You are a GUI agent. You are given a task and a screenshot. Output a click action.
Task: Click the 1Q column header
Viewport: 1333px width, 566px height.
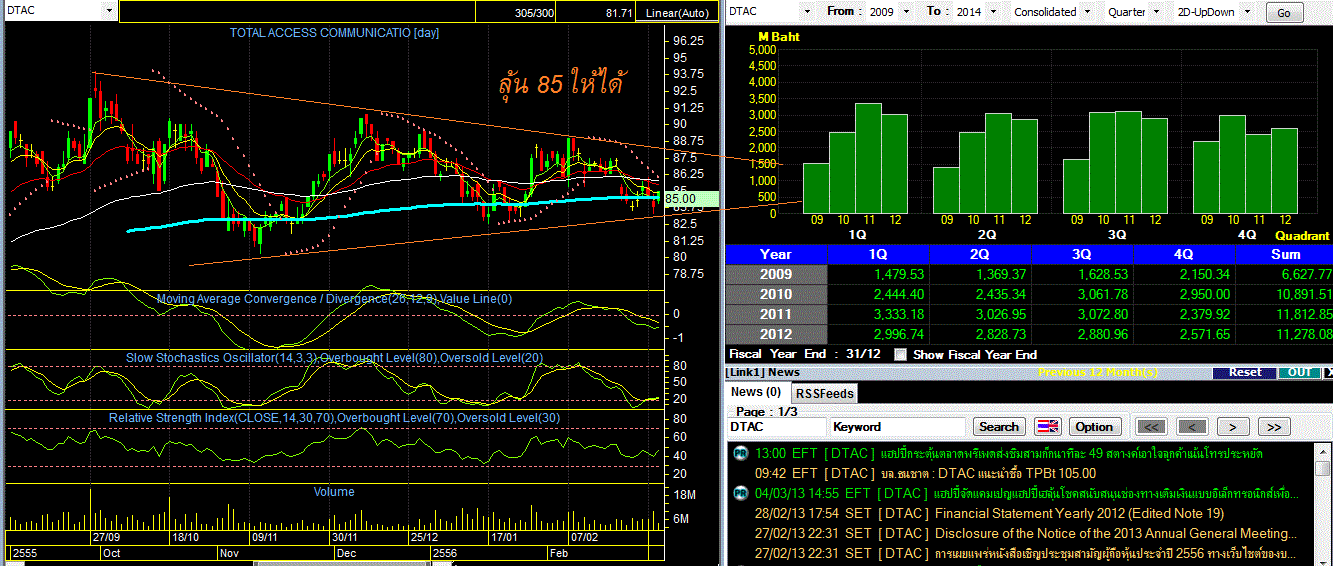(880, 254)
